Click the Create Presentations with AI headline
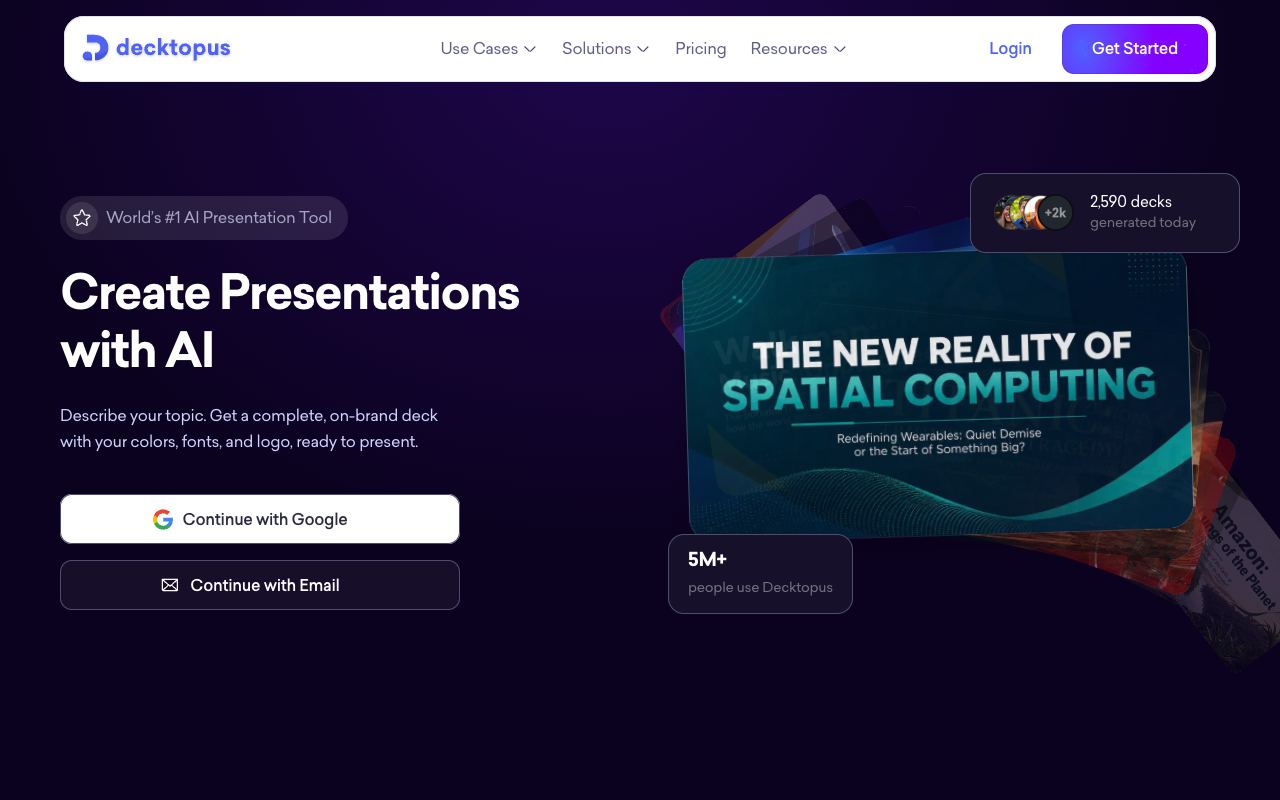 point(290,321)
